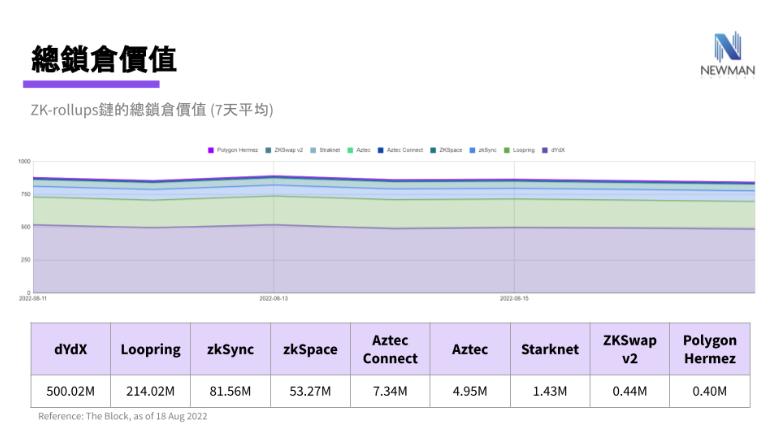Toggle ZKSwap v2 legend marker

coord(268,150)
